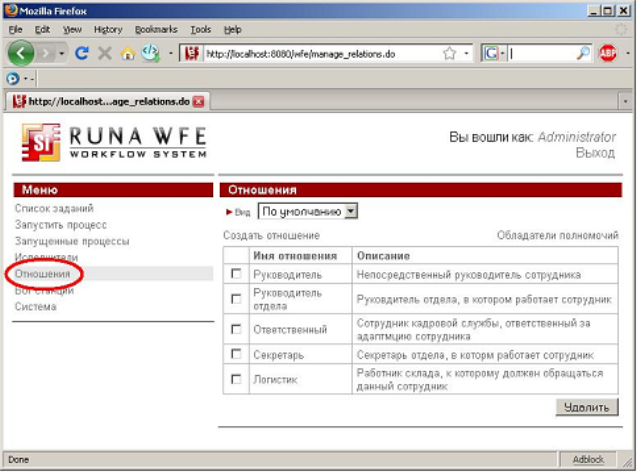Click the Stop loading X icon
The height and width of the screenshot is (475, 640).
coord(105,53)
